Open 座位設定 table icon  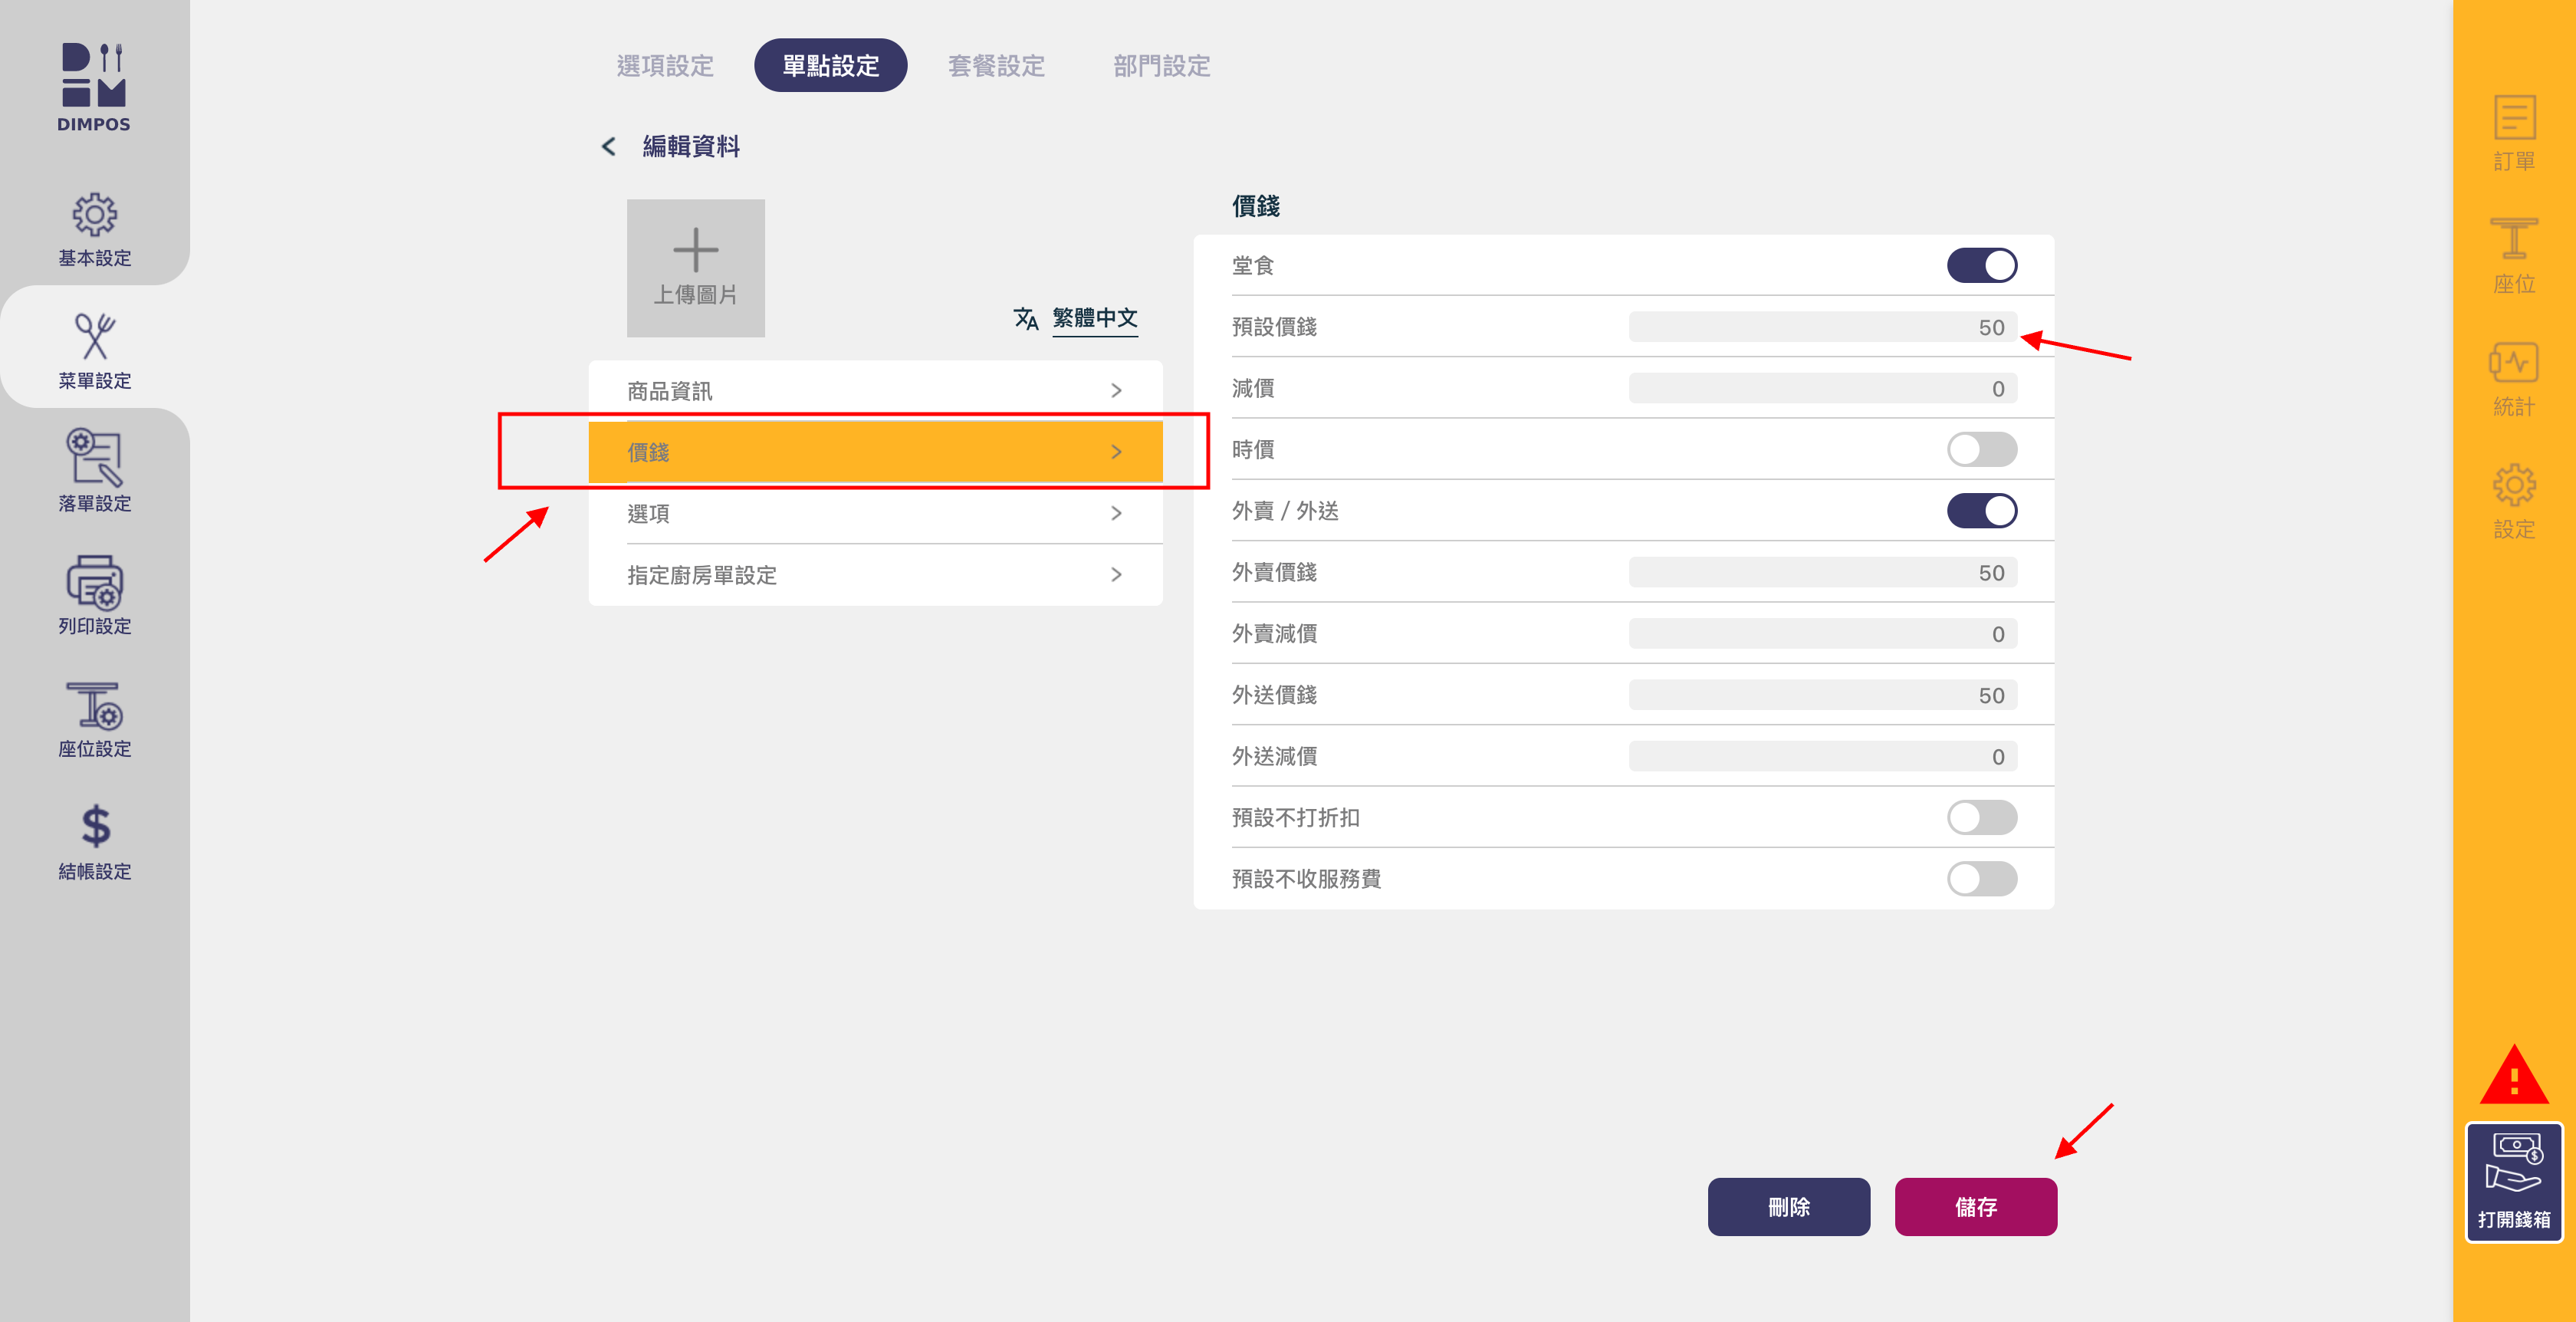[94, 706]
